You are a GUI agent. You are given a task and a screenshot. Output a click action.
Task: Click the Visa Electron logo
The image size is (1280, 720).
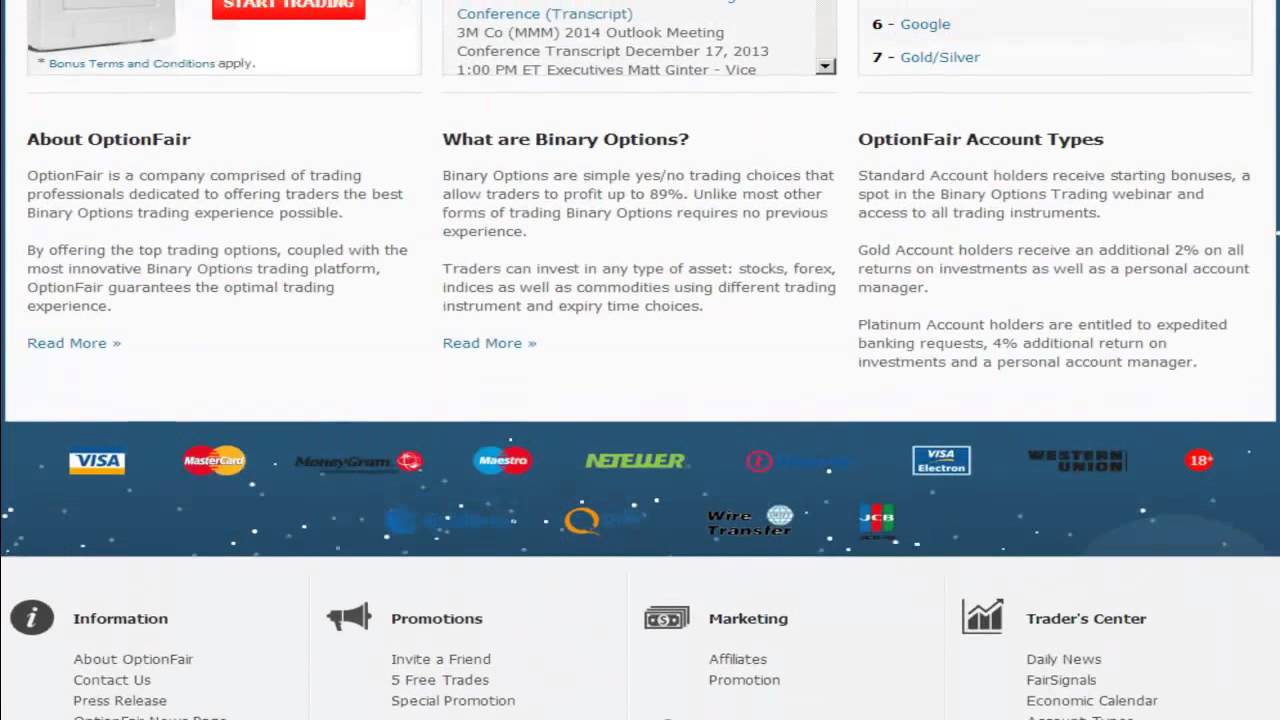941,460
